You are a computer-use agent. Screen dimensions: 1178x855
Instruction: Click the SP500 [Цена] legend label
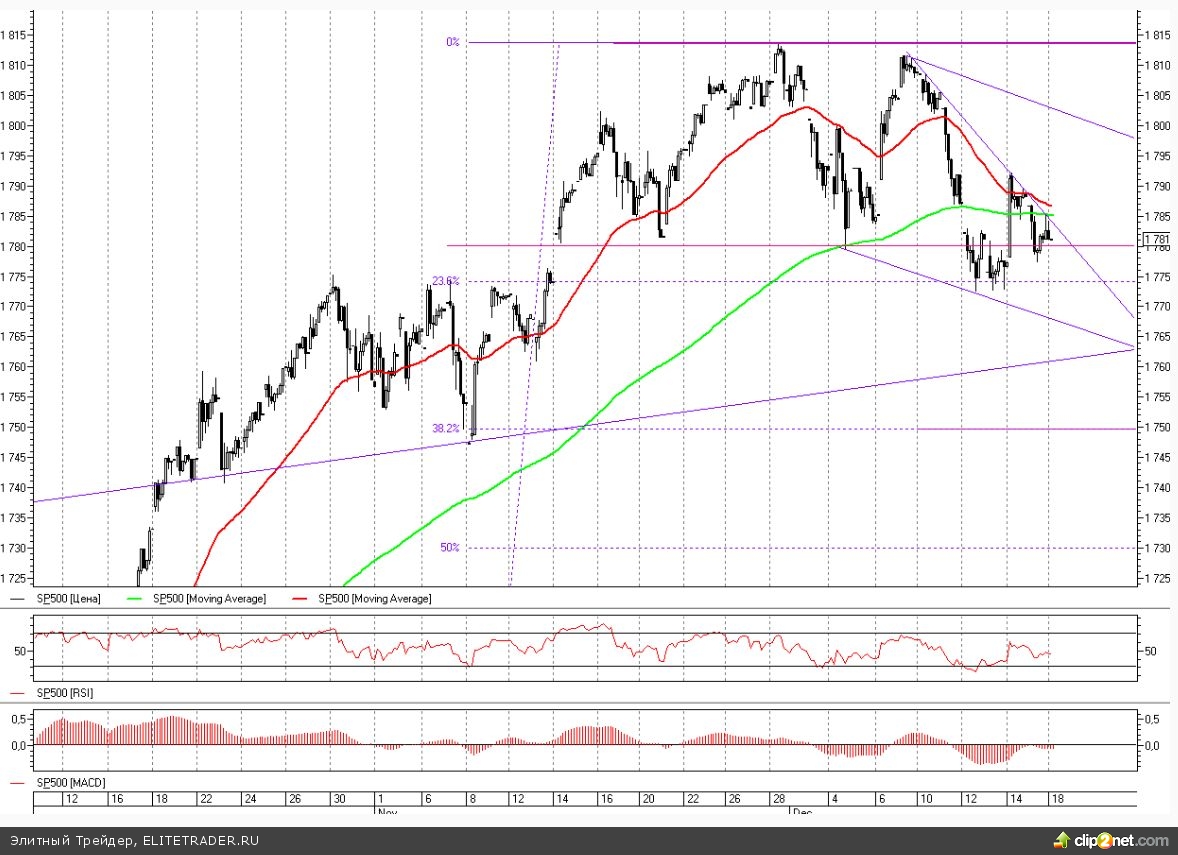click(x=68, y=599)
